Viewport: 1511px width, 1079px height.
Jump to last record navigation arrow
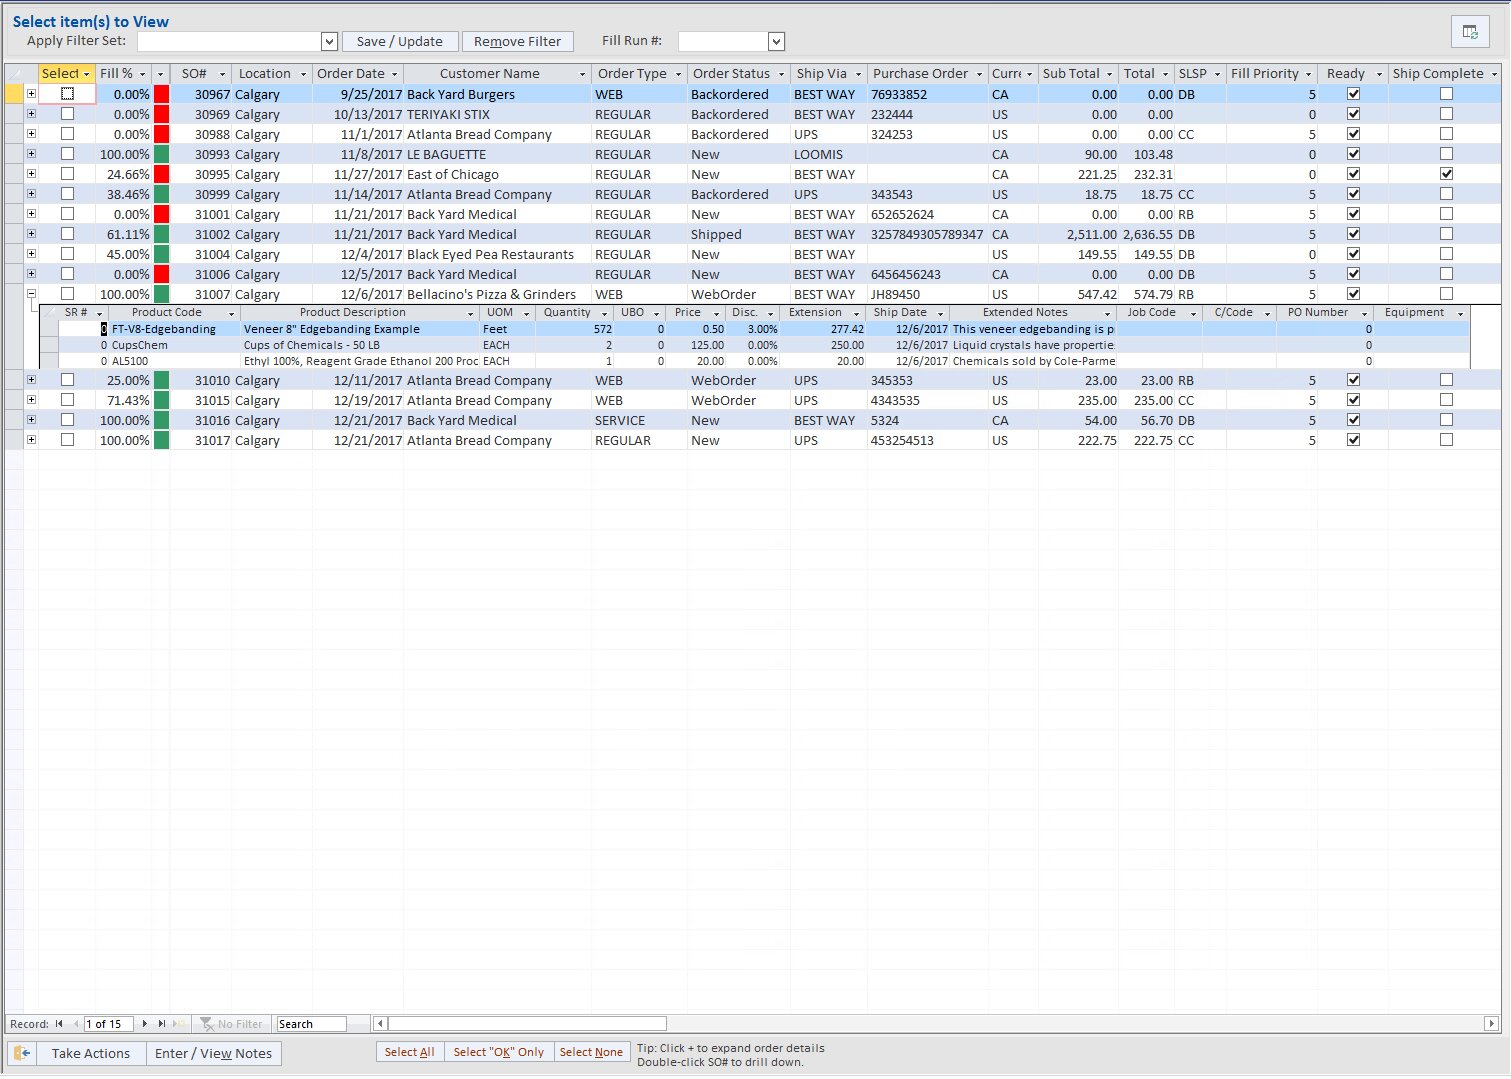click(161, 1024)
